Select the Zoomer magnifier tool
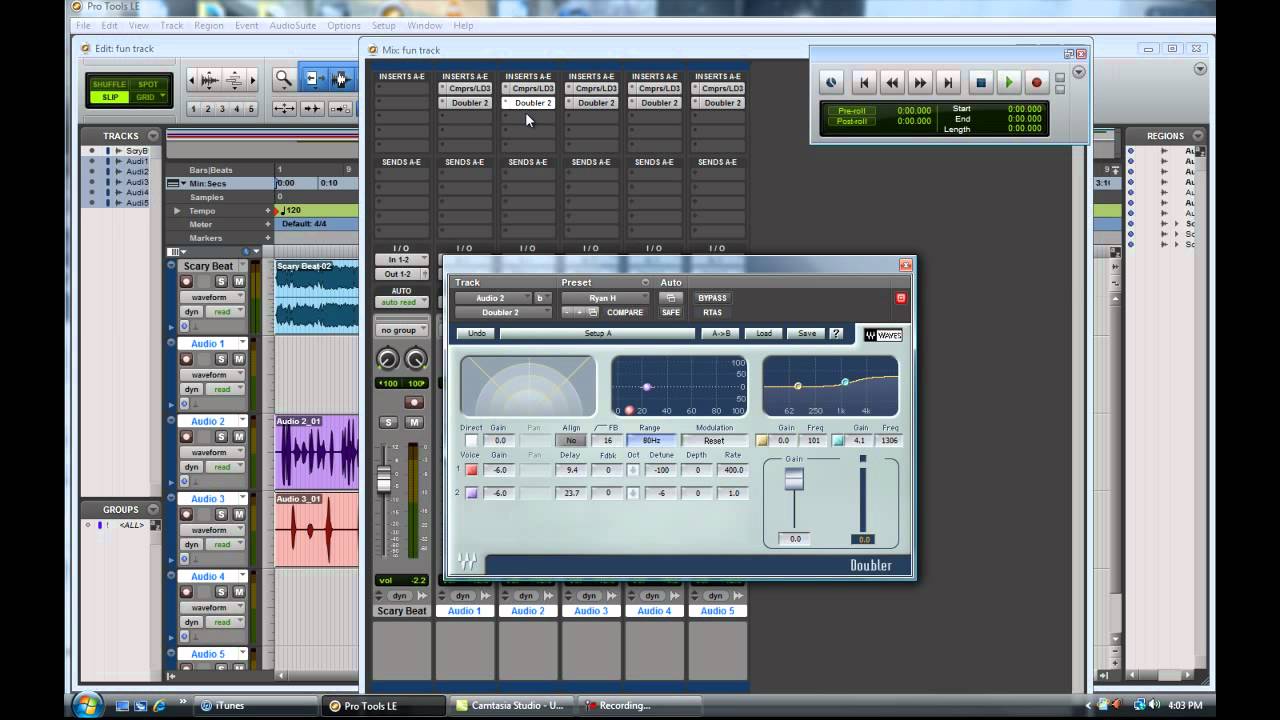Image resolution: width=1280 pixels, height=720 pixels. click(x=283, y=80)
